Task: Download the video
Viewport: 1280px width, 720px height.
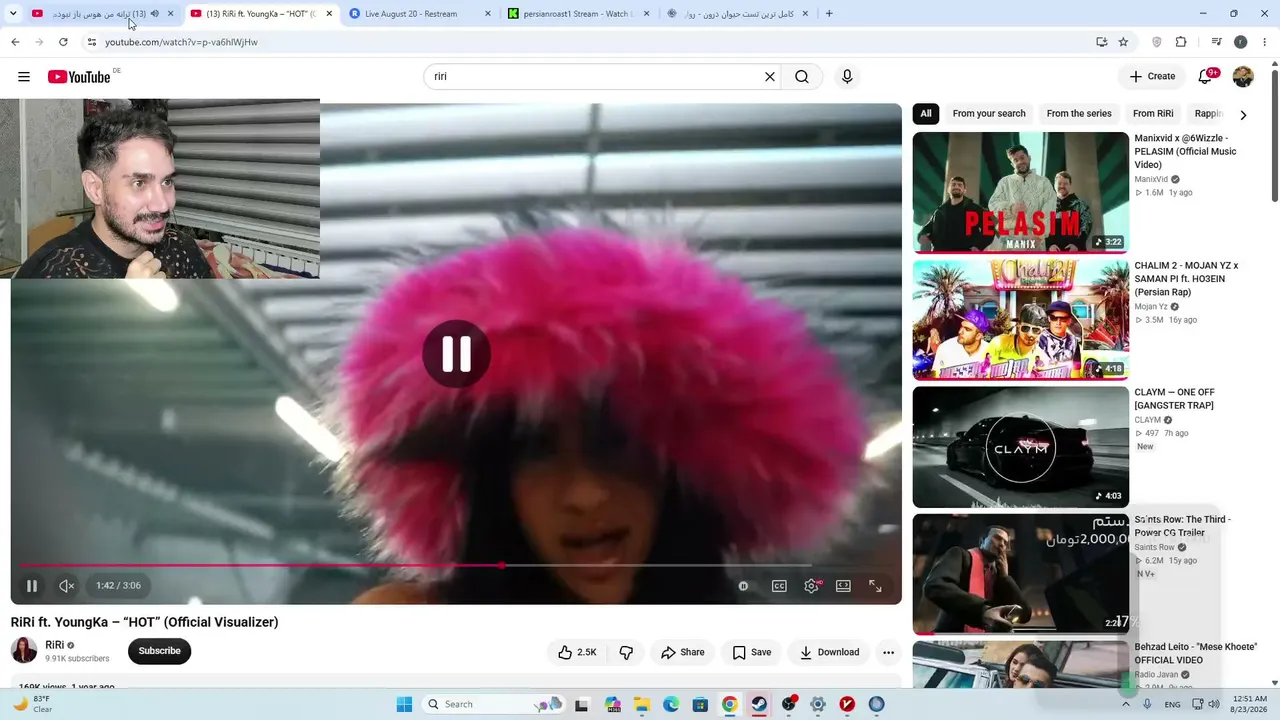Action: [829, 652]
